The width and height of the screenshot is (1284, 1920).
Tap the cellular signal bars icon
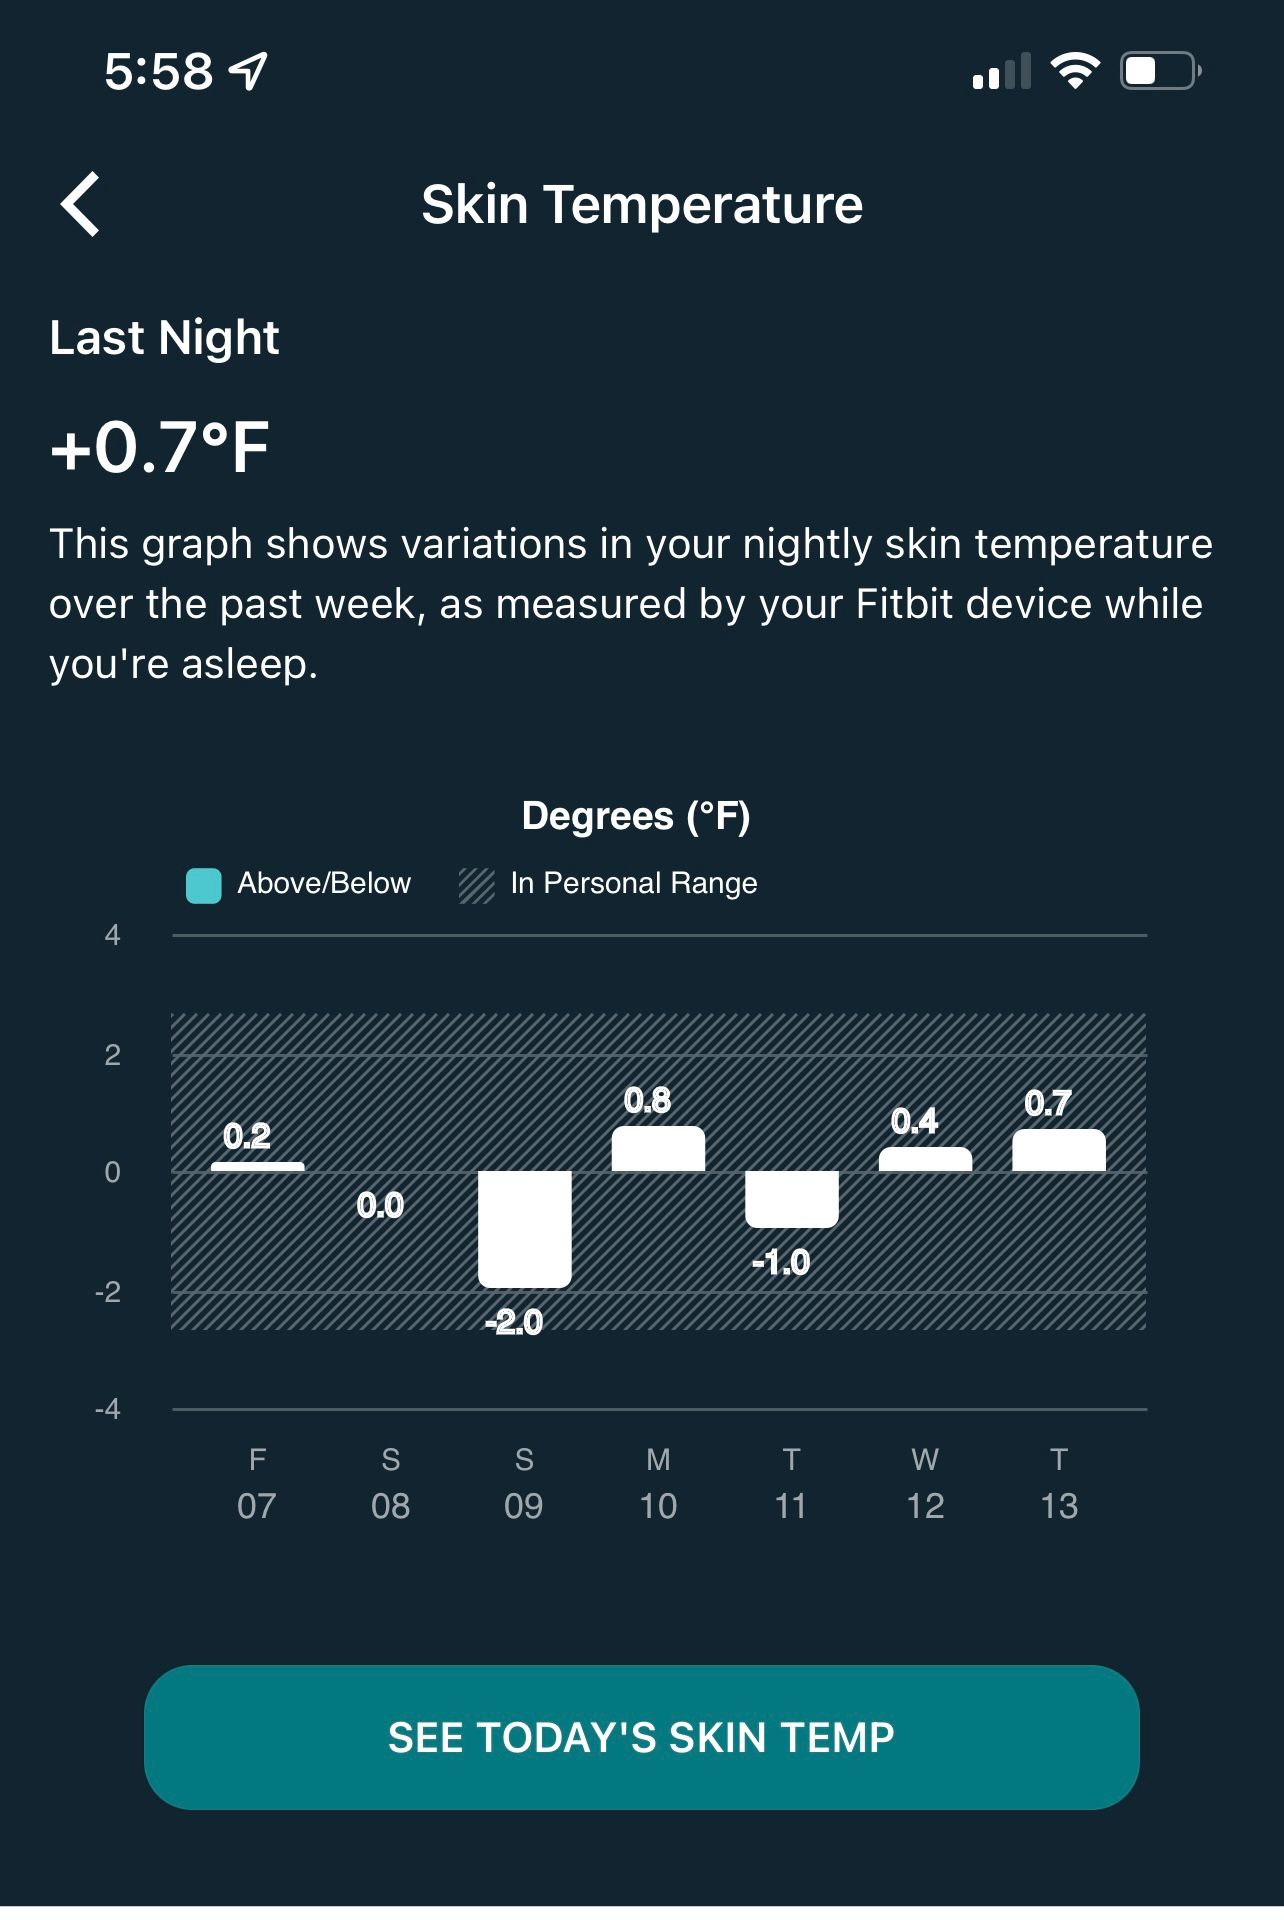1000,72
